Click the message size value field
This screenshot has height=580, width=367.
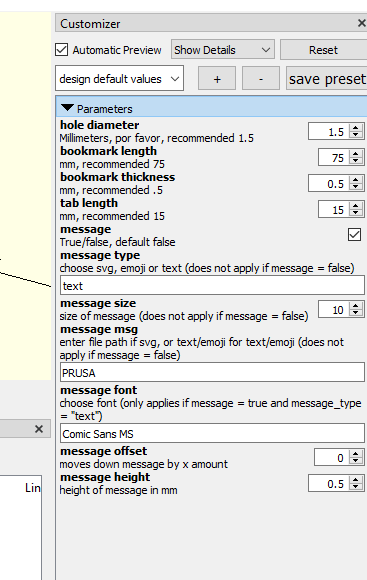pos(334,310)
